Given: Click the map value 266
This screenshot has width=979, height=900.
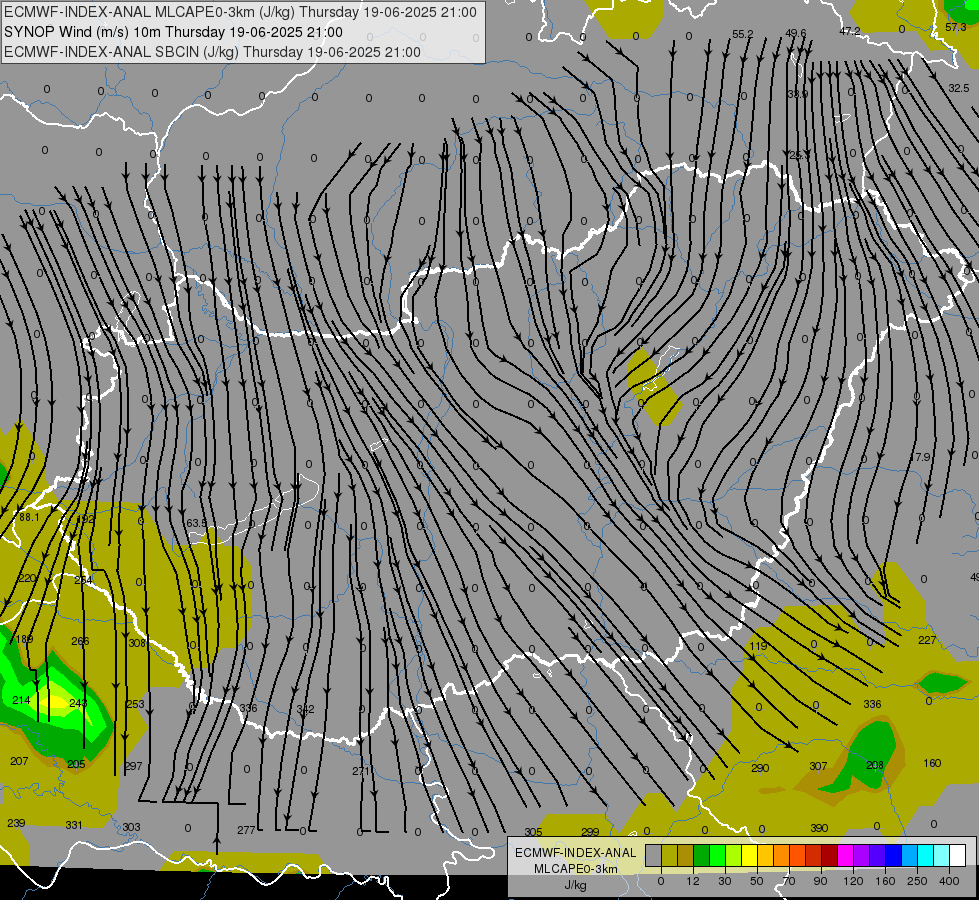Looking at the screenshot, I should point(80,641).
